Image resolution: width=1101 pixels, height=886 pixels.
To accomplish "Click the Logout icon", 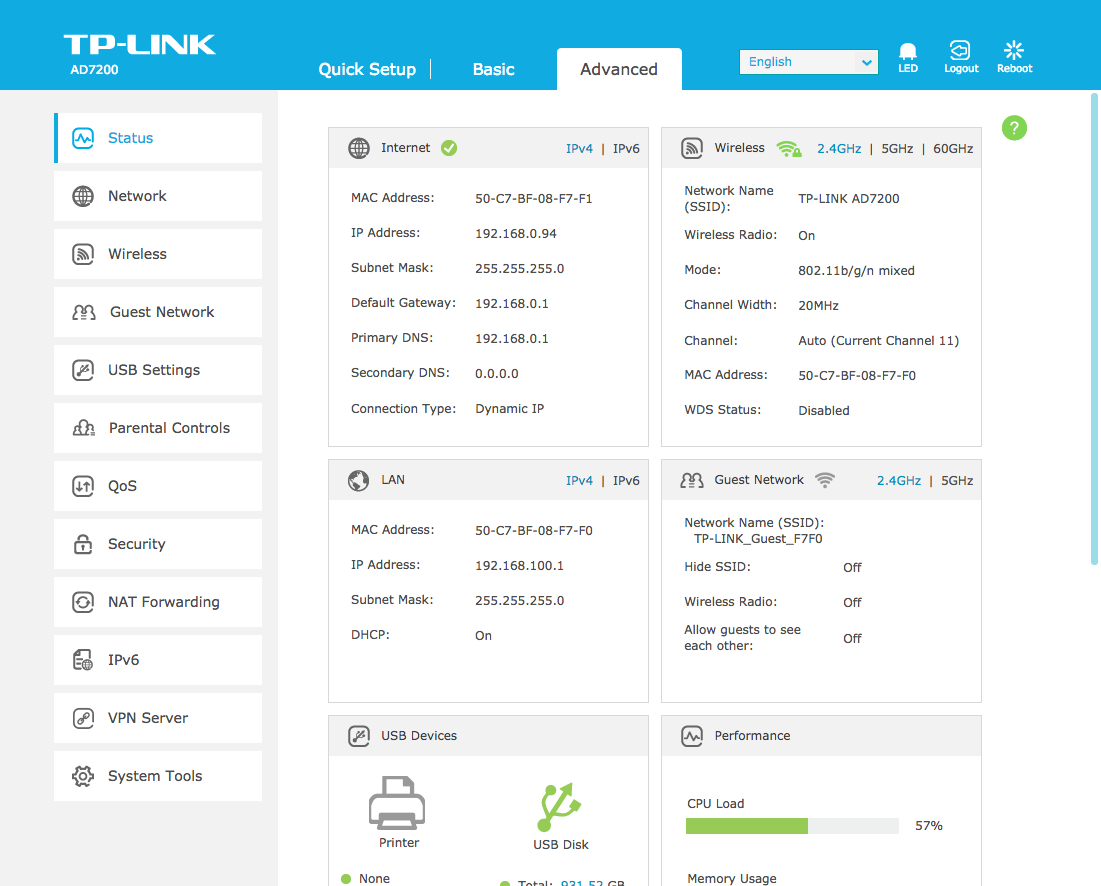I will [x=960, y=52].
